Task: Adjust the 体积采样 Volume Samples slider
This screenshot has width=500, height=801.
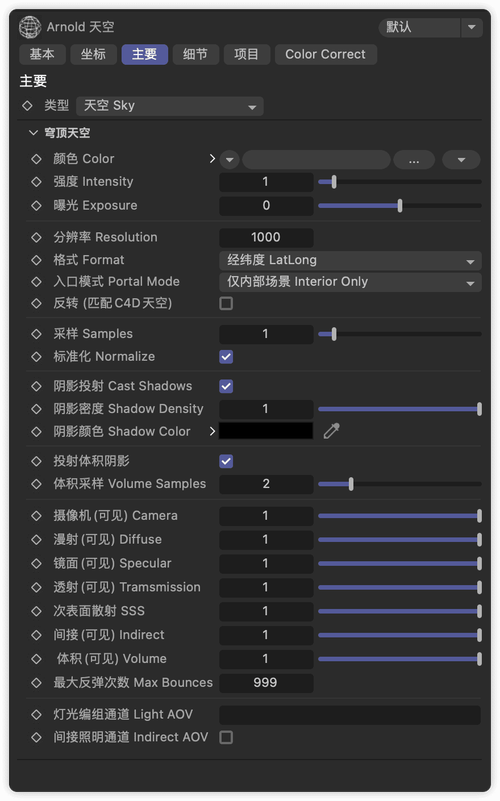Action: 400,484
